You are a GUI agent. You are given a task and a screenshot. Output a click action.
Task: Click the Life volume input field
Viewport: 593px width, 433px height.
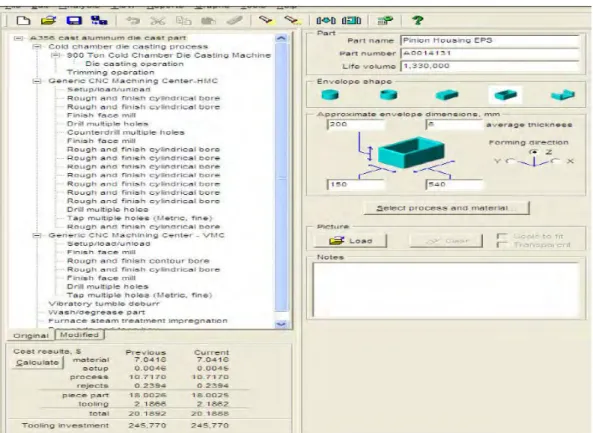490,66
